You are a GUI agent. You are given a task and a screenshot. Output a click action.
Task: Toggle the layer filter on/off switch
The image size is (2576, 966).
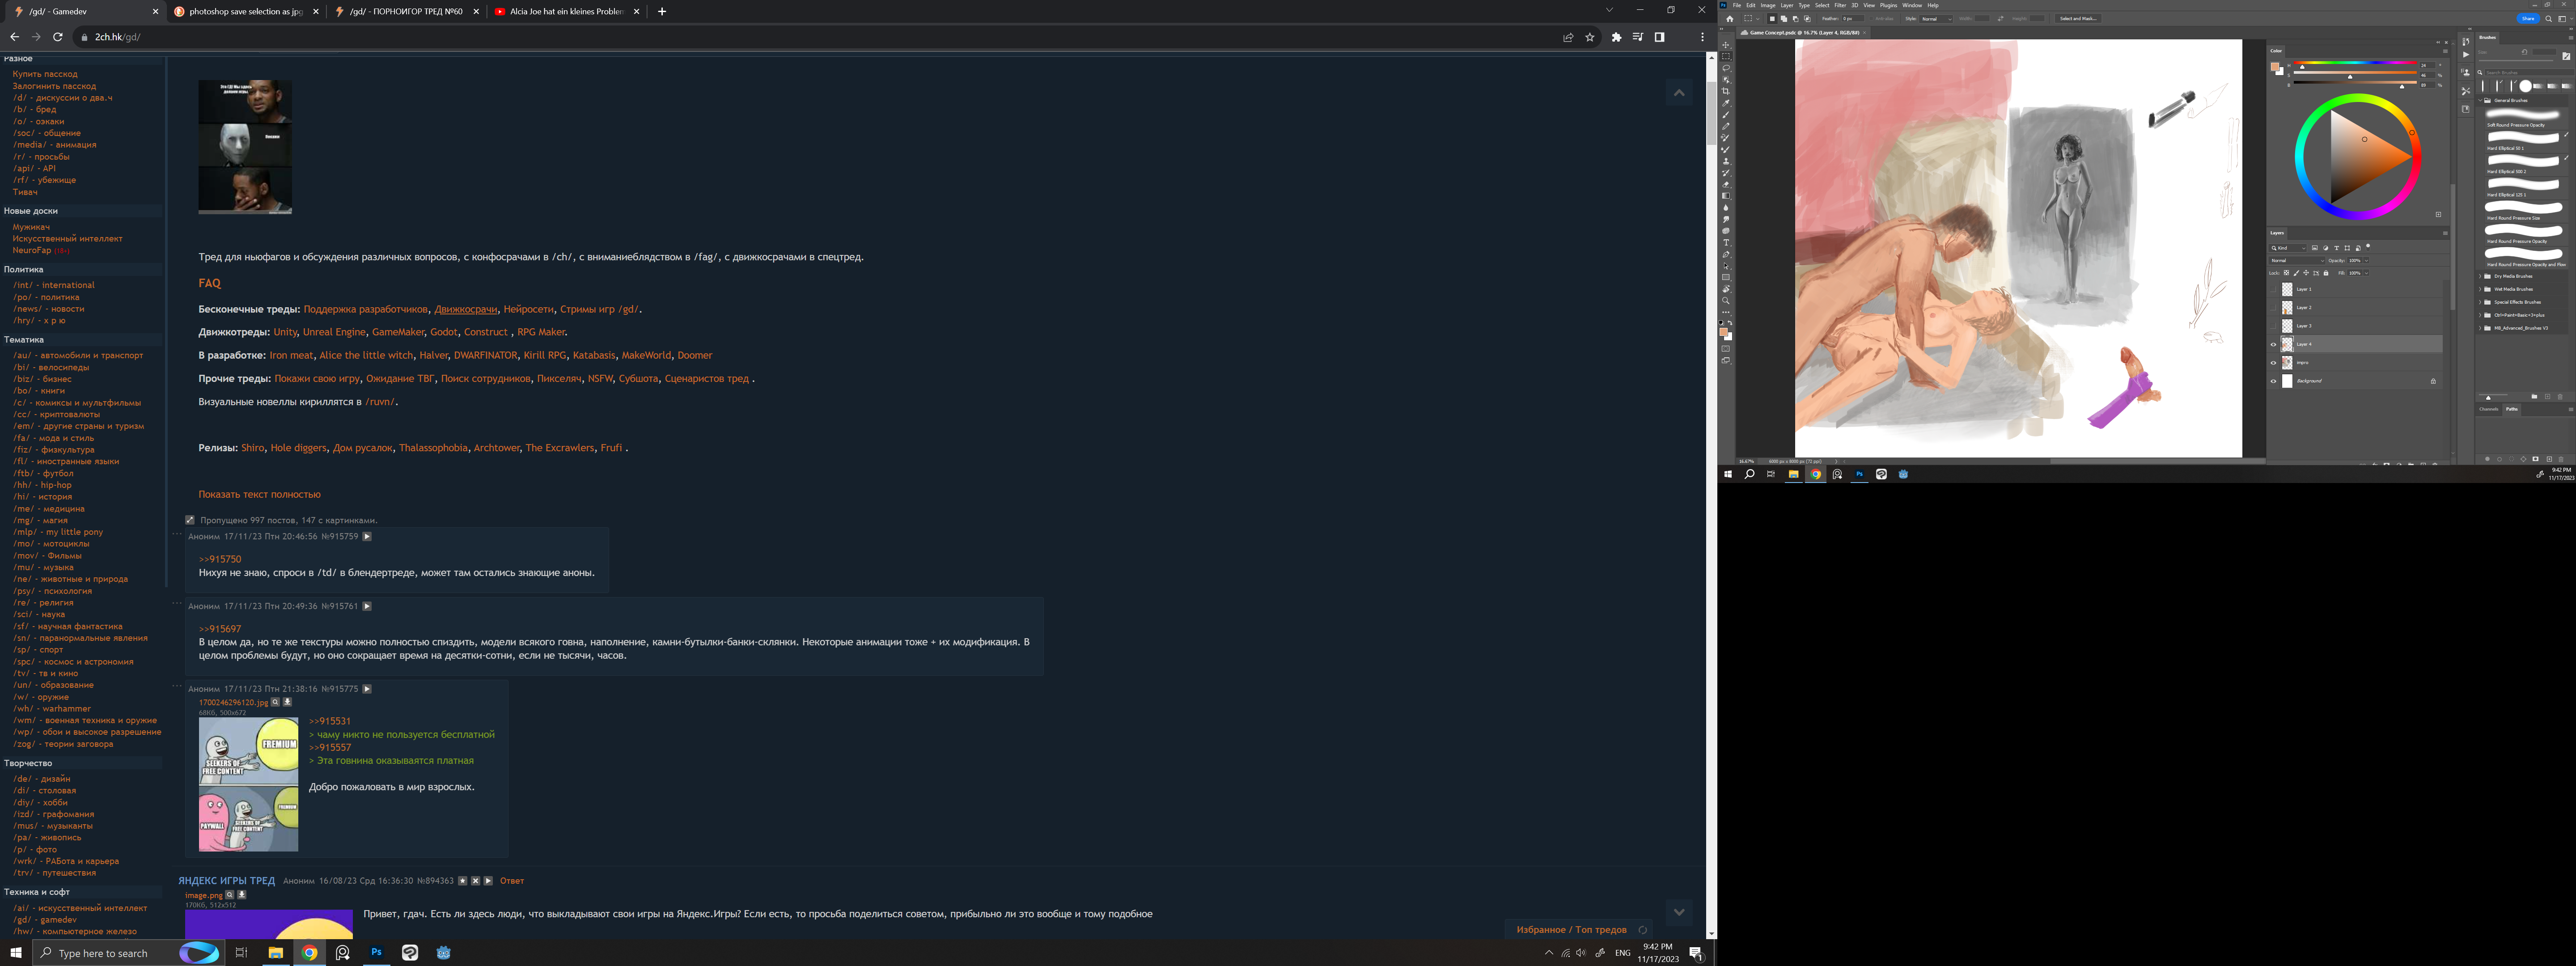click(2368, 248)
